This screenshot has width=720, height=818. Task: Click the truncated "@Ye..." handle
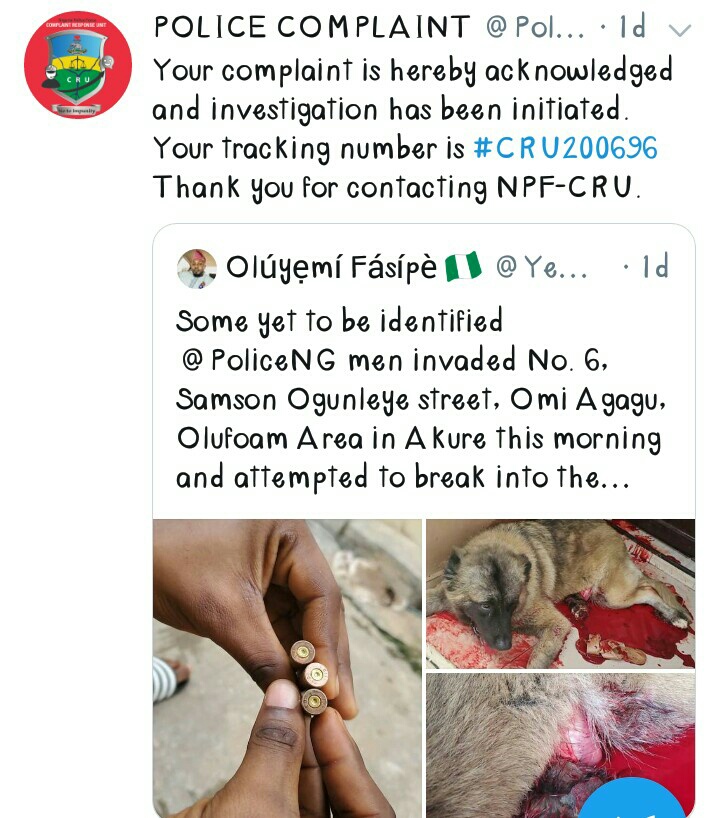point(542,268)
